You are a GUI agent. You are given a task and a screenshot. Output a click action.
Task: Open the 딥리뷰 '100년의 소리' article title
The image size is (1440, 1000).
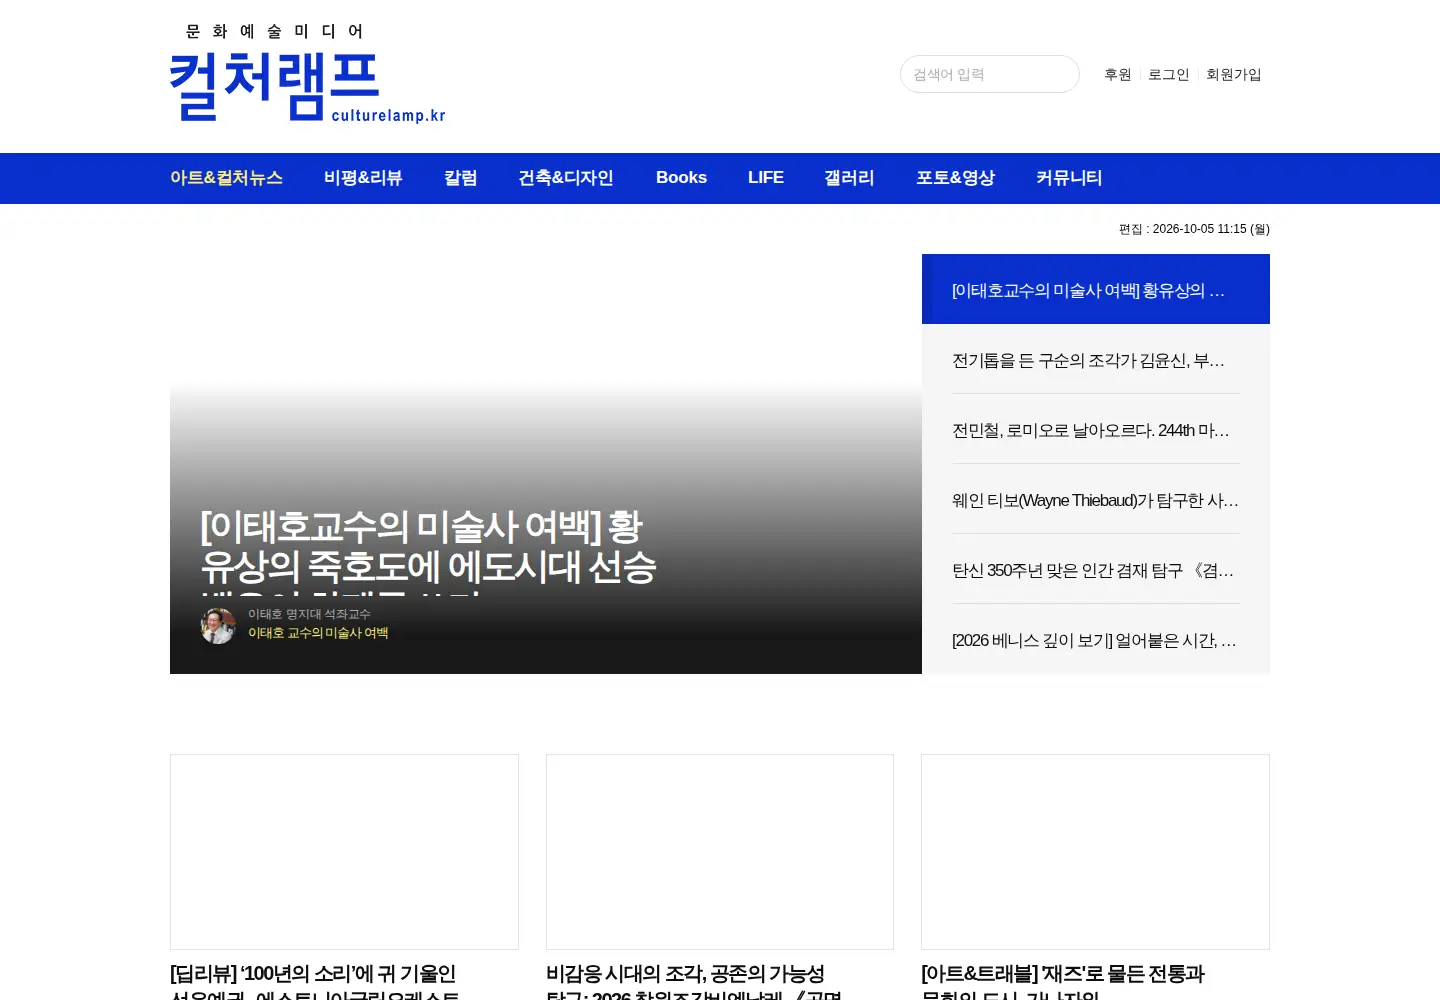click(315, 982)
